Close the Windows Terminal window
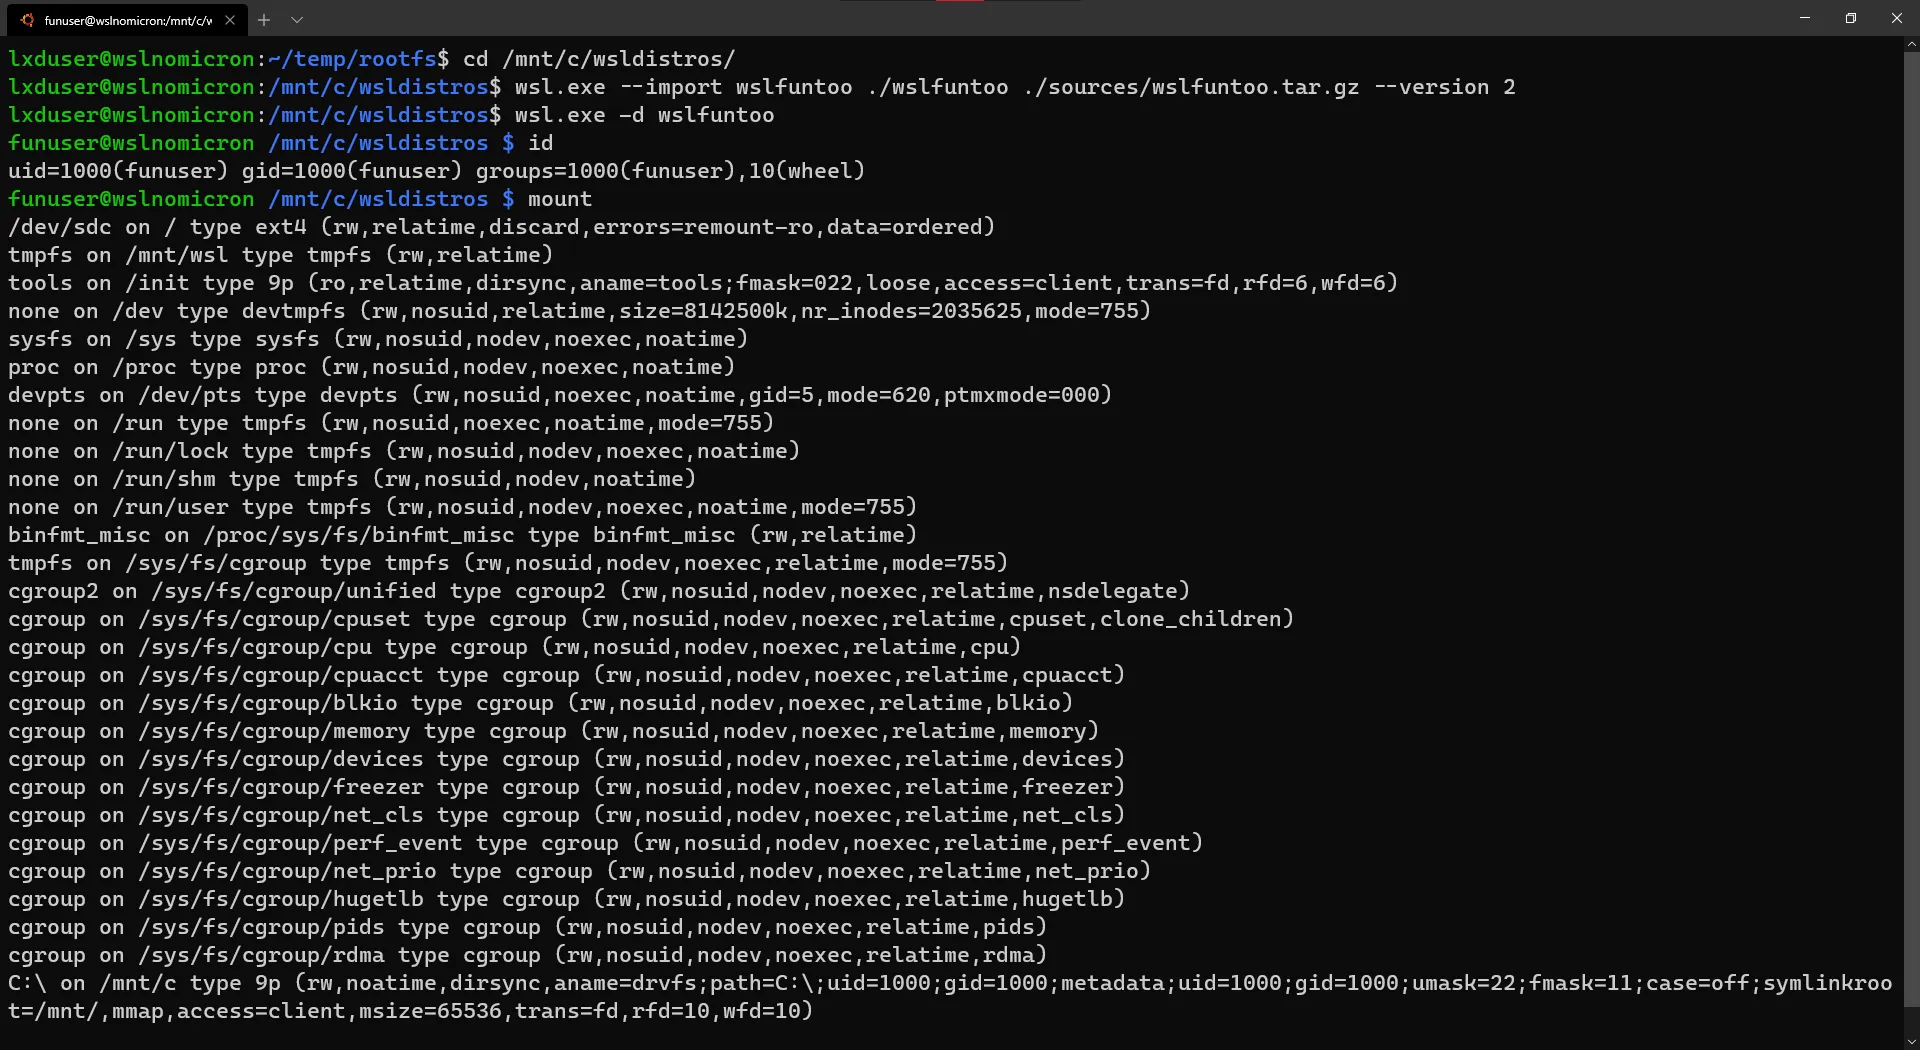This screenshot has height=1050, width=1920. [1897, 18]
